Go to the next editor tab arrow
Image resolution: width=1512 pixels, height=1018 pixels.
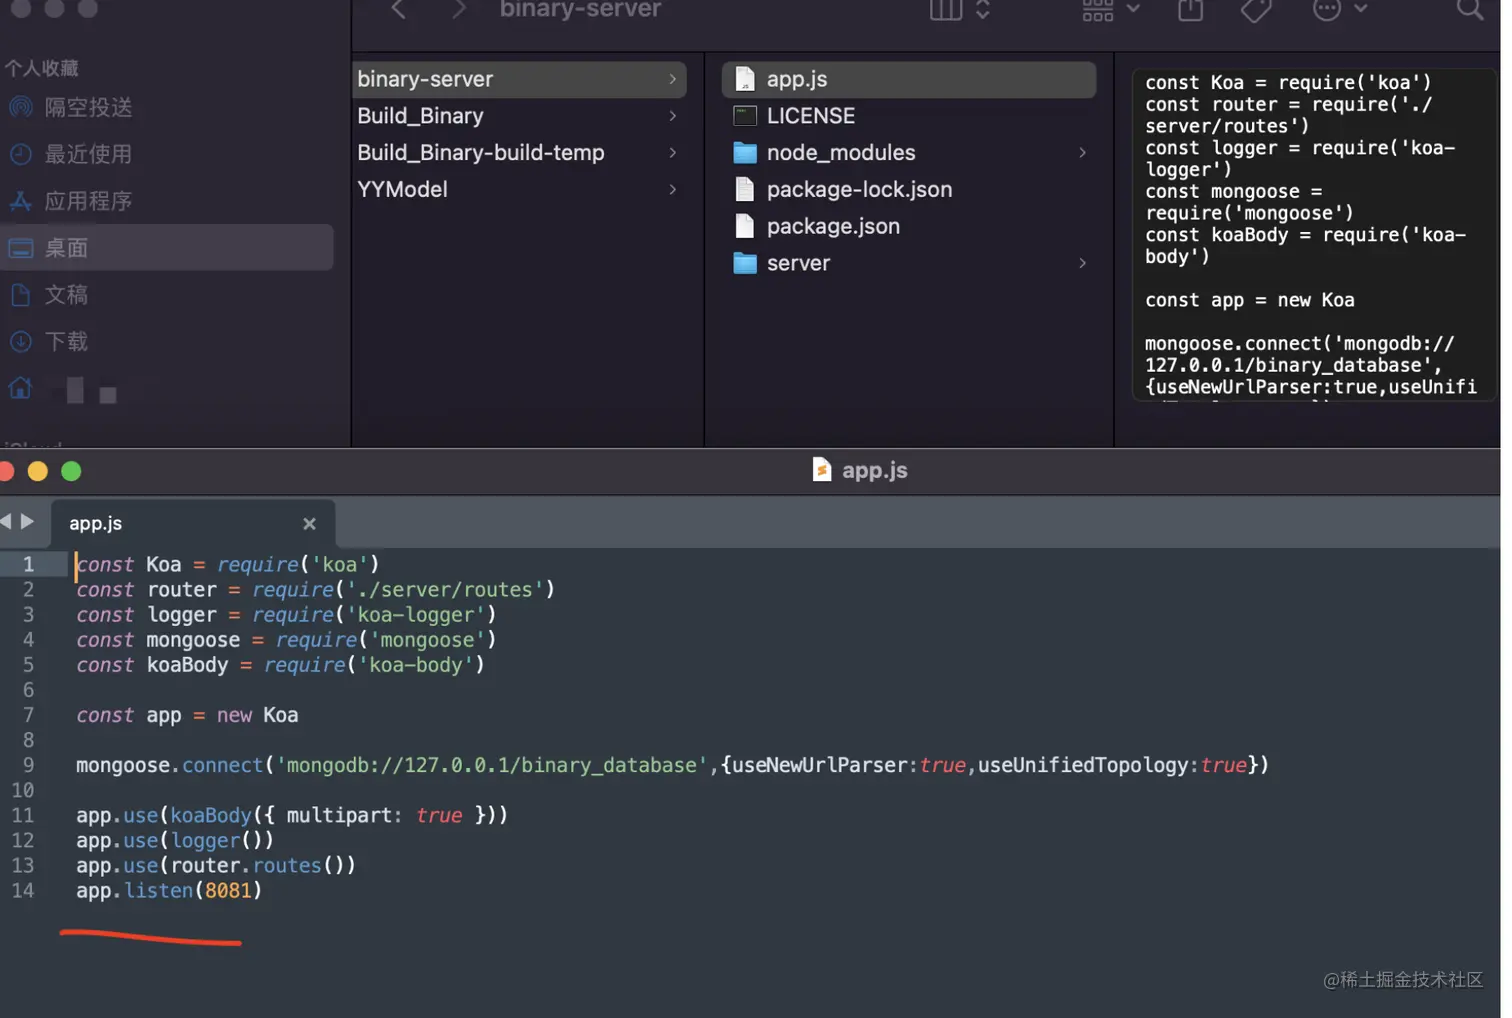pyautogui.click(x=27, y=521)
